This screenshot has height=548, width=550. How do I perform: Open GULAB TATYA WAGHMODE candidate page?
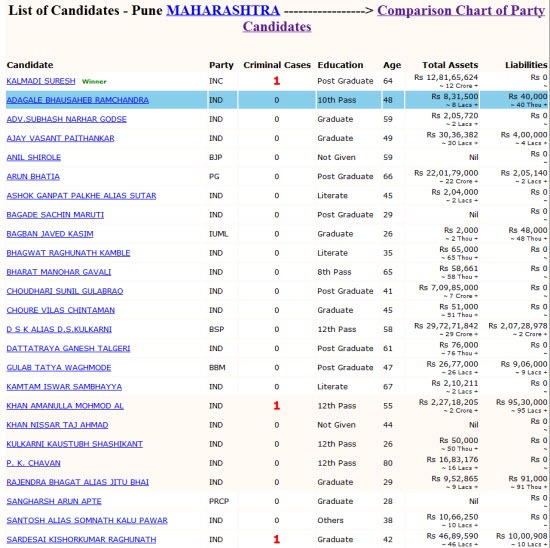click(x=59, y=368)
